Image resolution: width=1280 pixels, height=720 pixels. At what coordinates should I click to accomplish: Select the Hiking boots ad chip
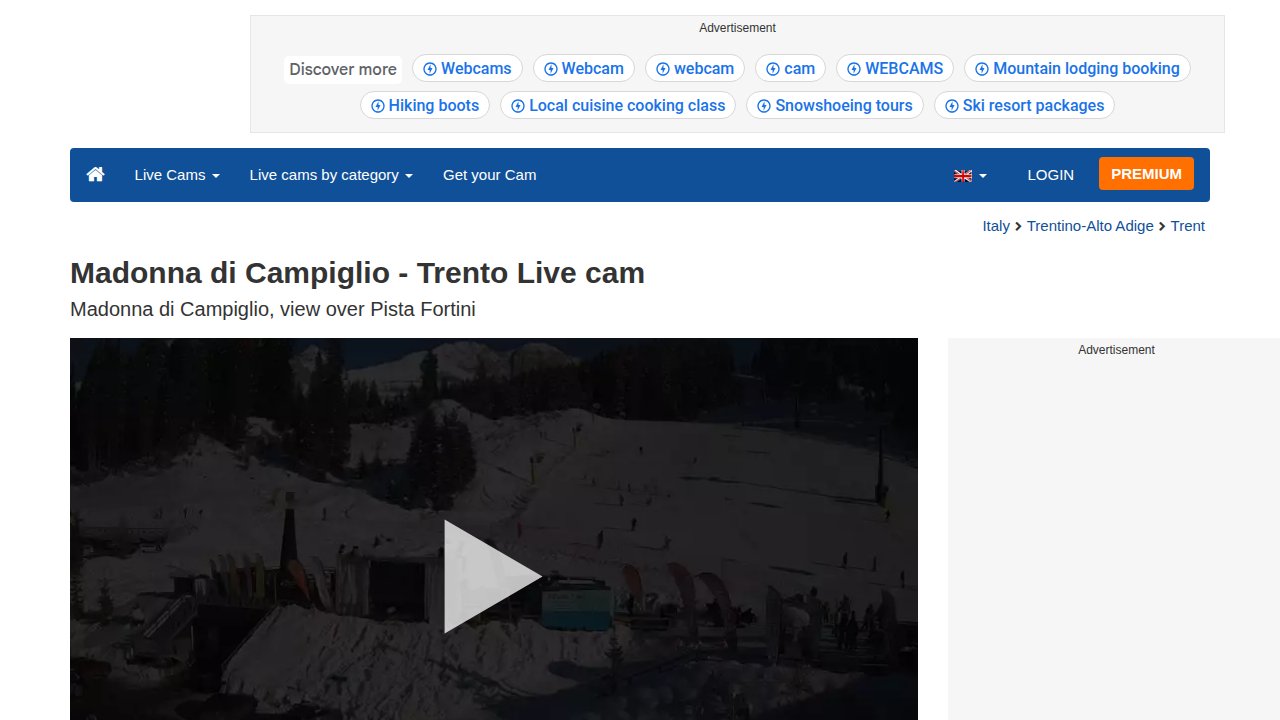point(424,106)
